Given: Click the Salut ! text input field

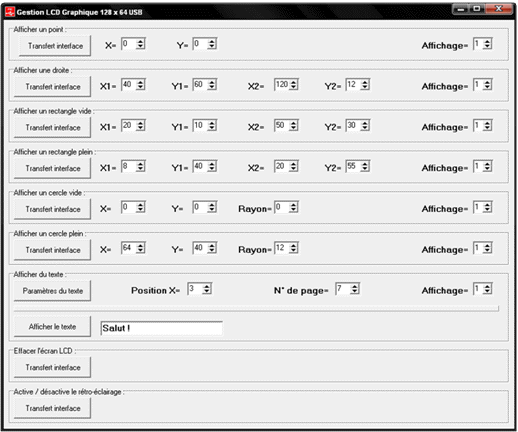Looking at the screenshot, I should [x=162, y=328].
